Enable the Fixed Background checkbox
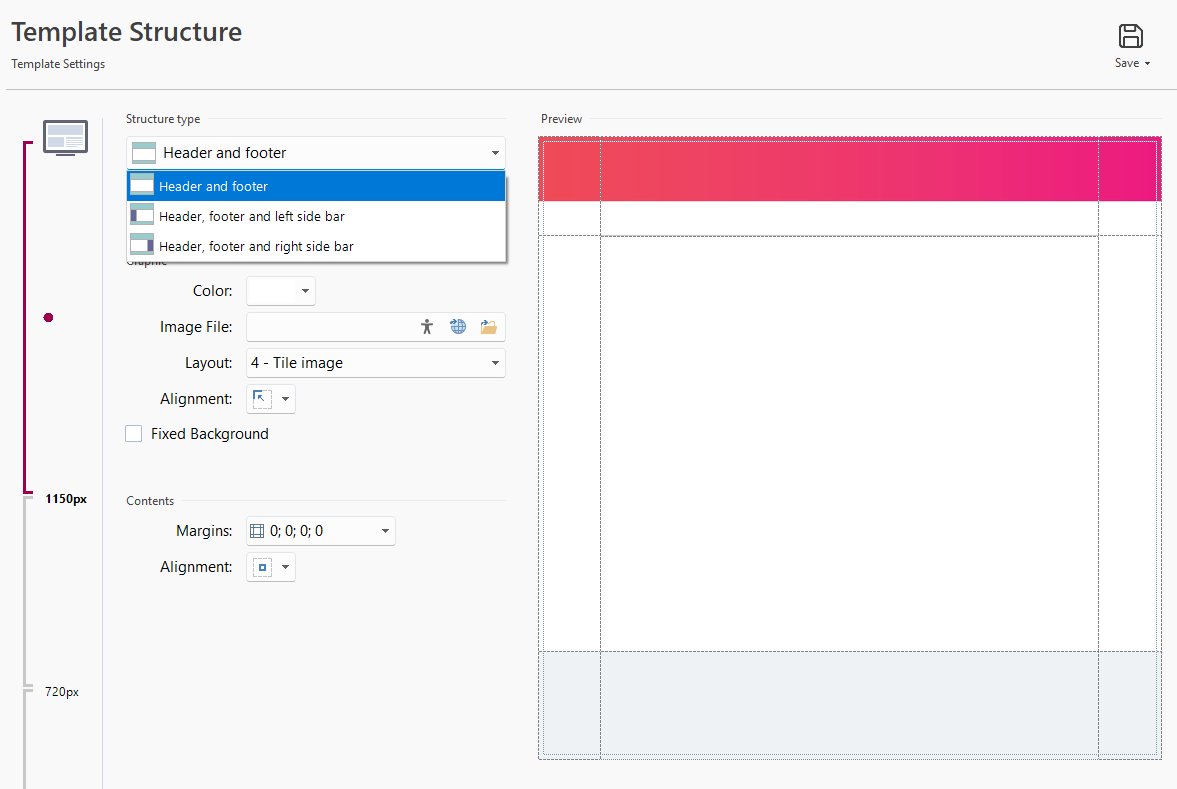This screenshot has width=1177, height=789. click(134, 434)
